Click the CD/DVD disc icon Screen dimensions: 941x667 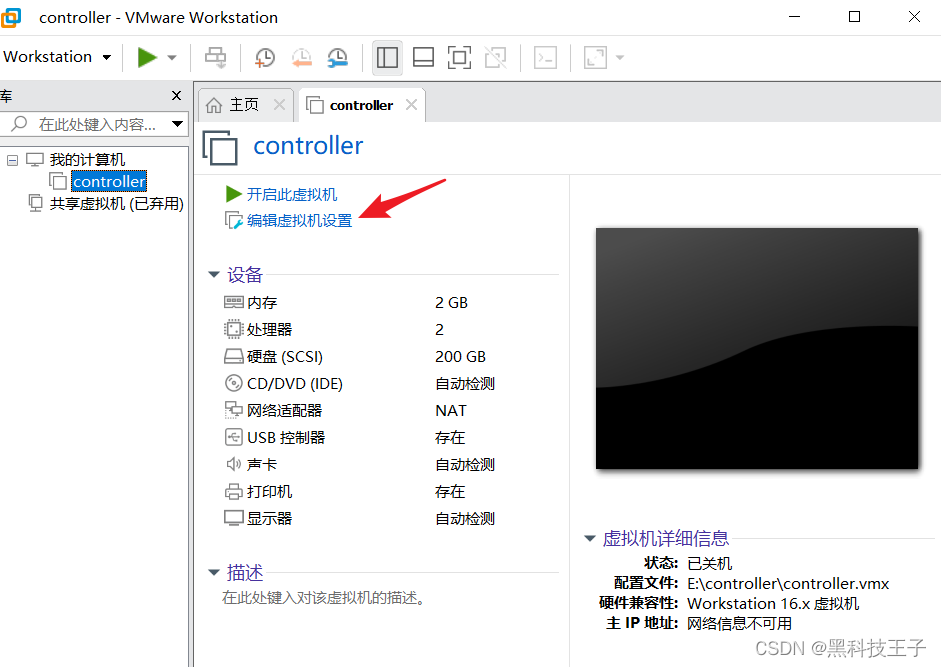click(233, 383)
